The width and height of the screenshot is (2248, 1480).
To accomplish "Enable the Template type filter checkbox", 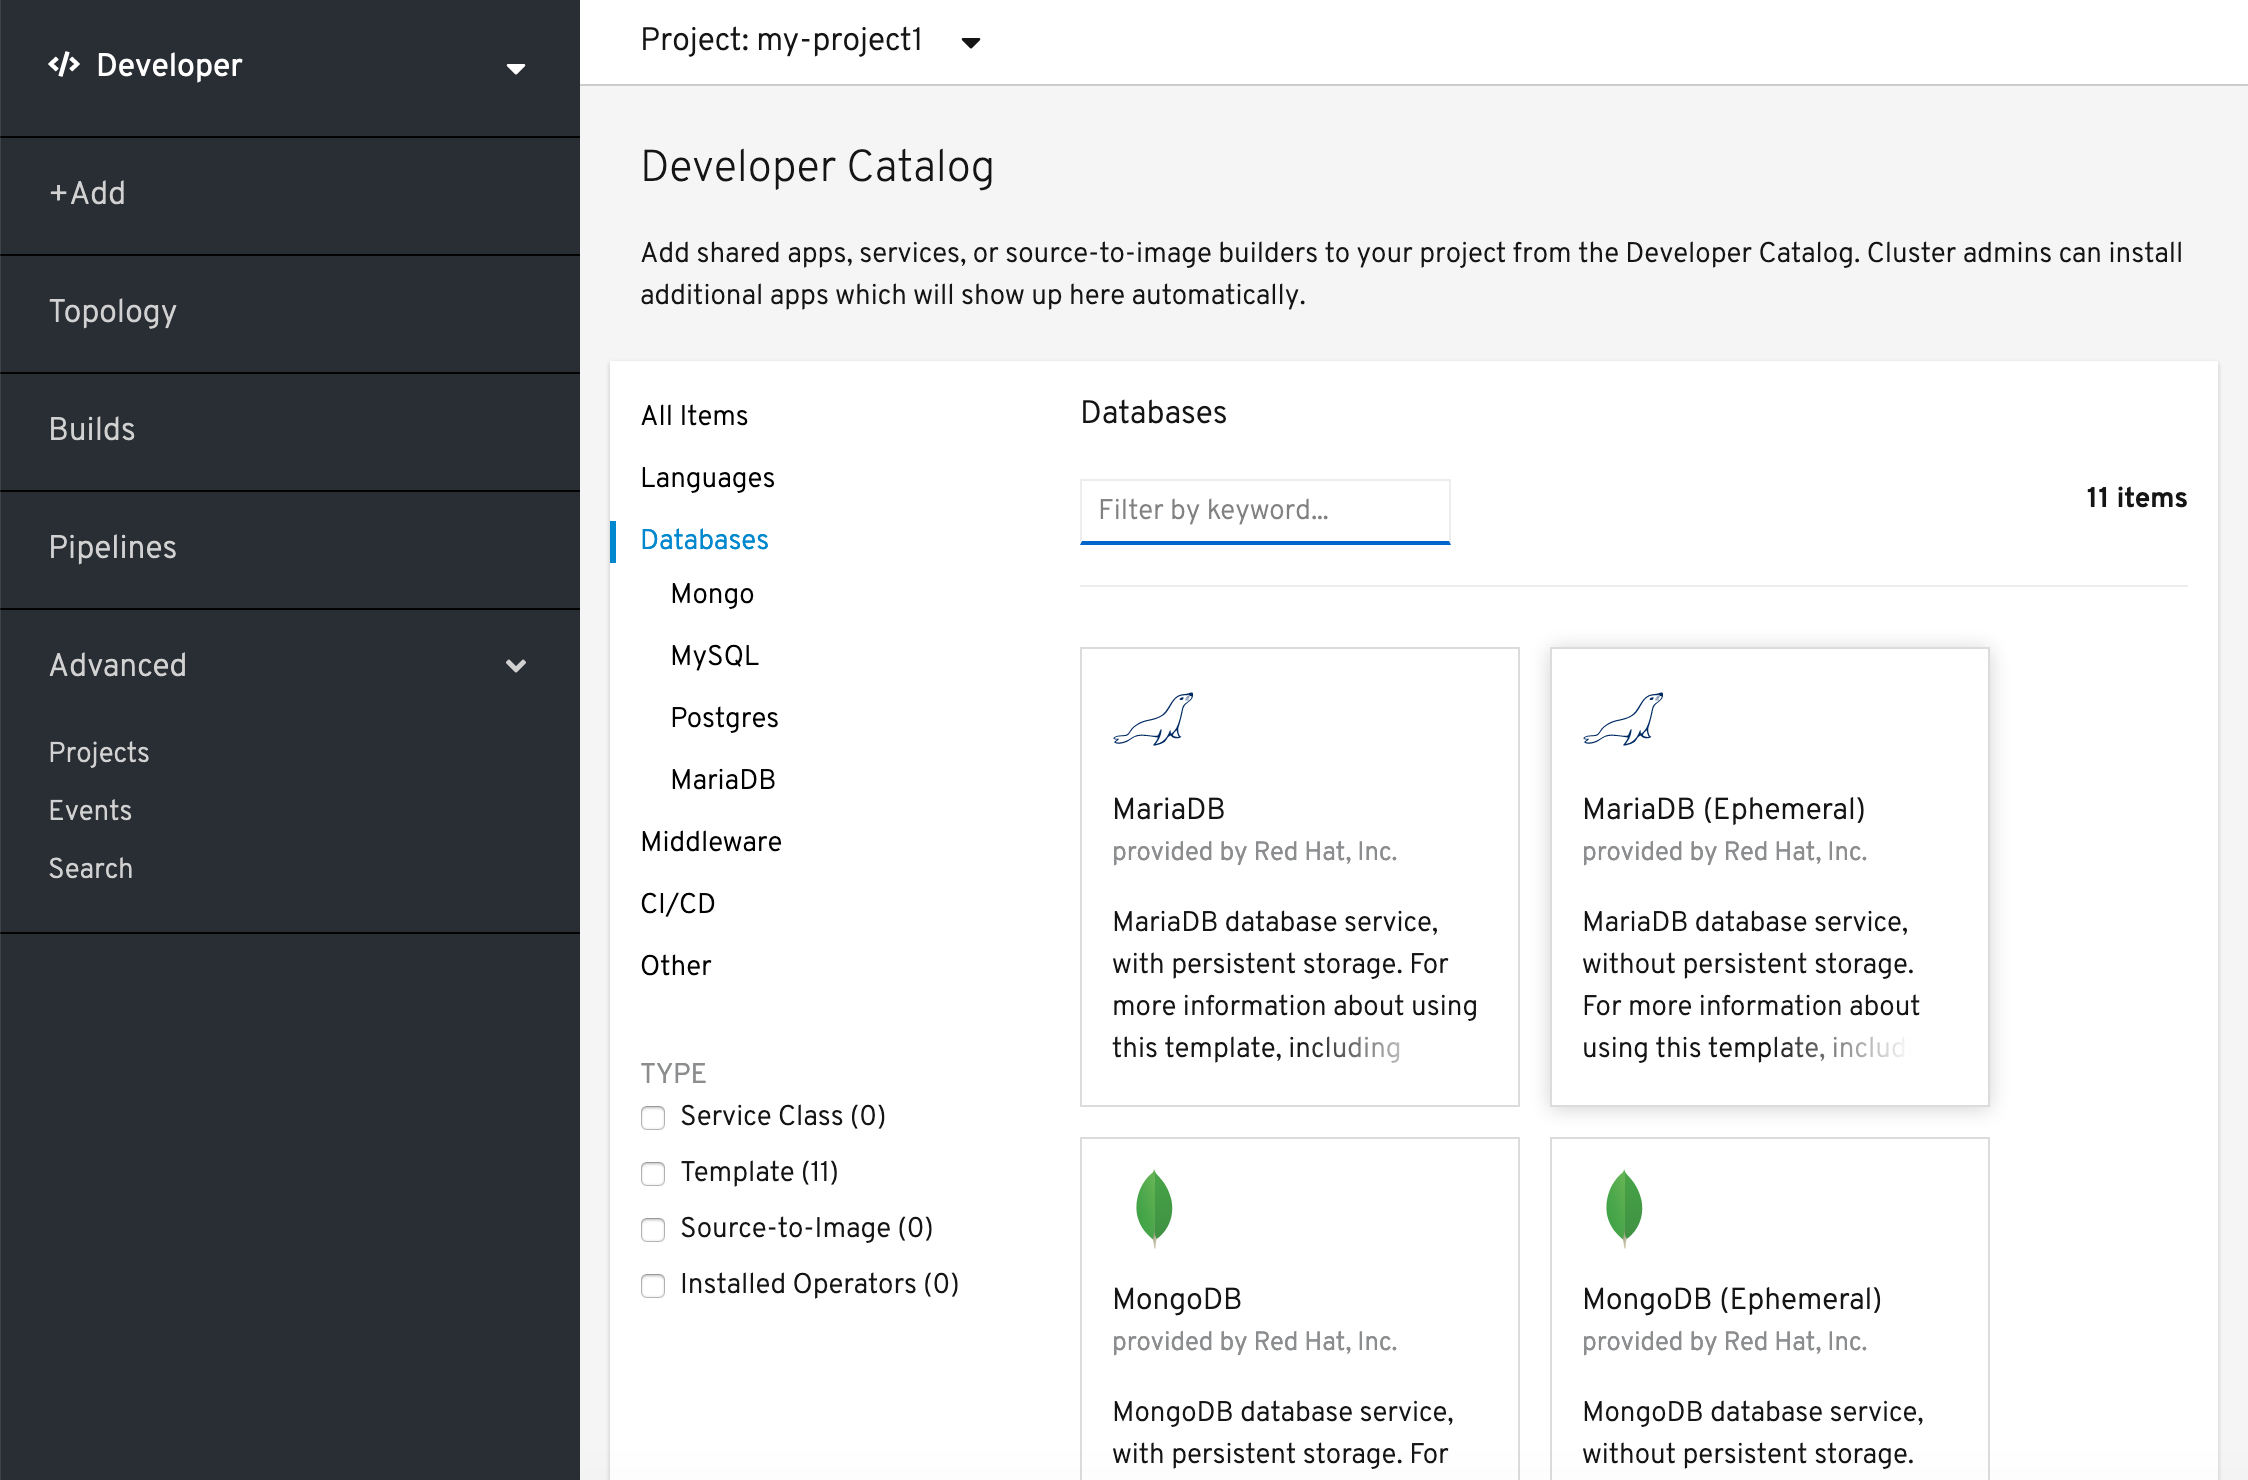I will (652, 1173).
